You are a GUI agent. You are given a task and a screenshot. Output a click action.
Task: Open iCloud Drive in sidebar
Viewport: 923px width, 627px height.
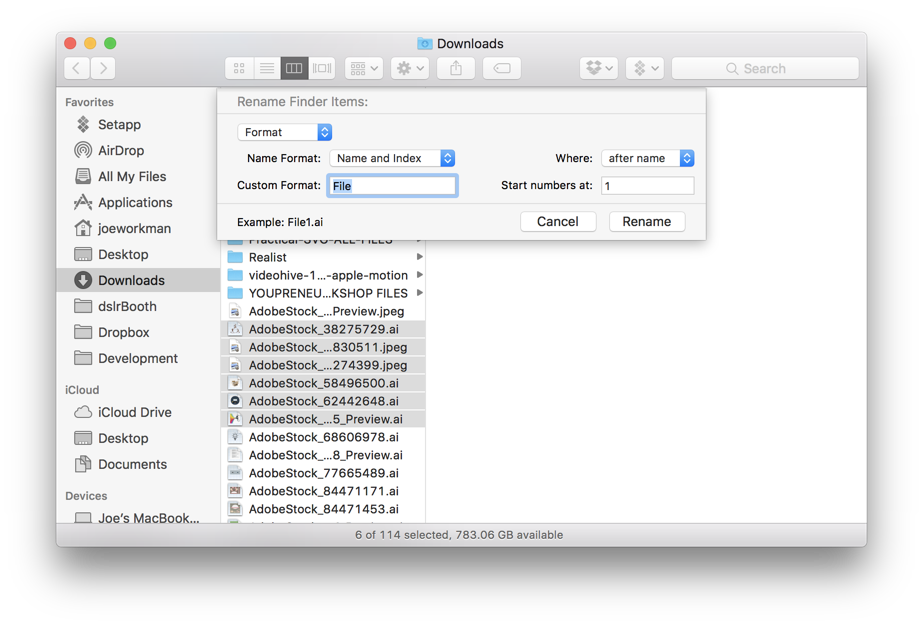(138, 412)
